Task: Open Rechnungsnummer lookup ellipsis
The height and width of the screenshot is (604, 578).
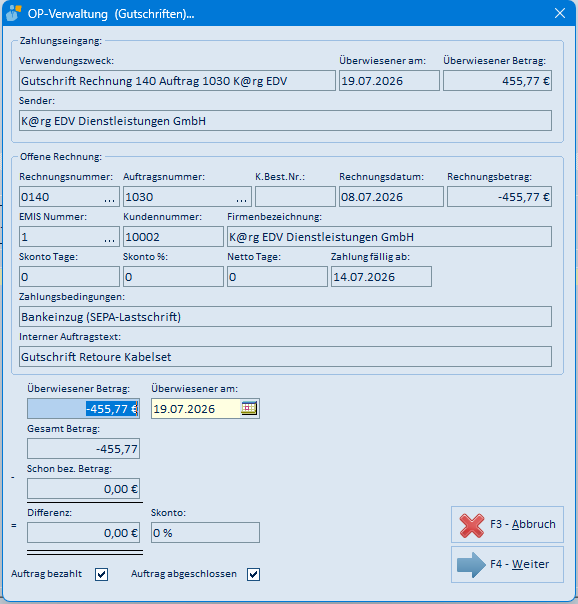Action: pos(109,197)
